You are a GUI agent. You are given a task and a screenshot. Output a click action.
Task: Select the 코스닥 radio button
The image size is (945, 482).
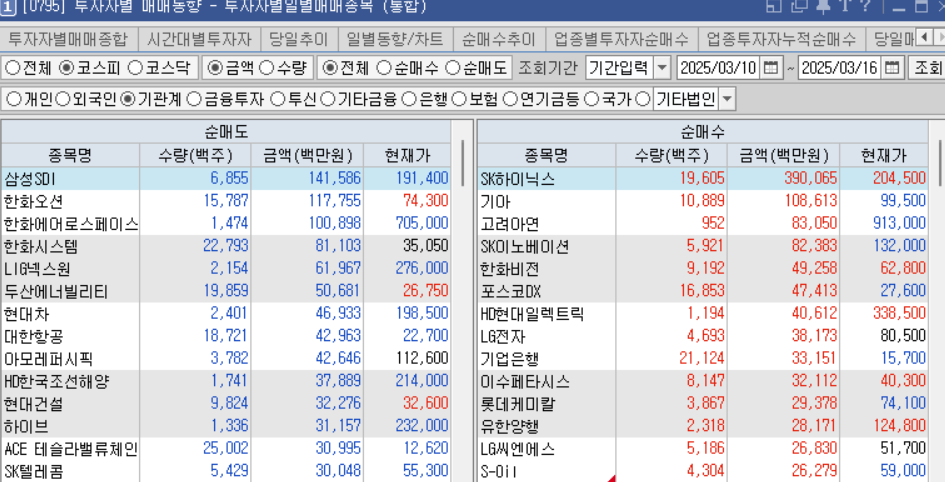(x=136, y=67)
